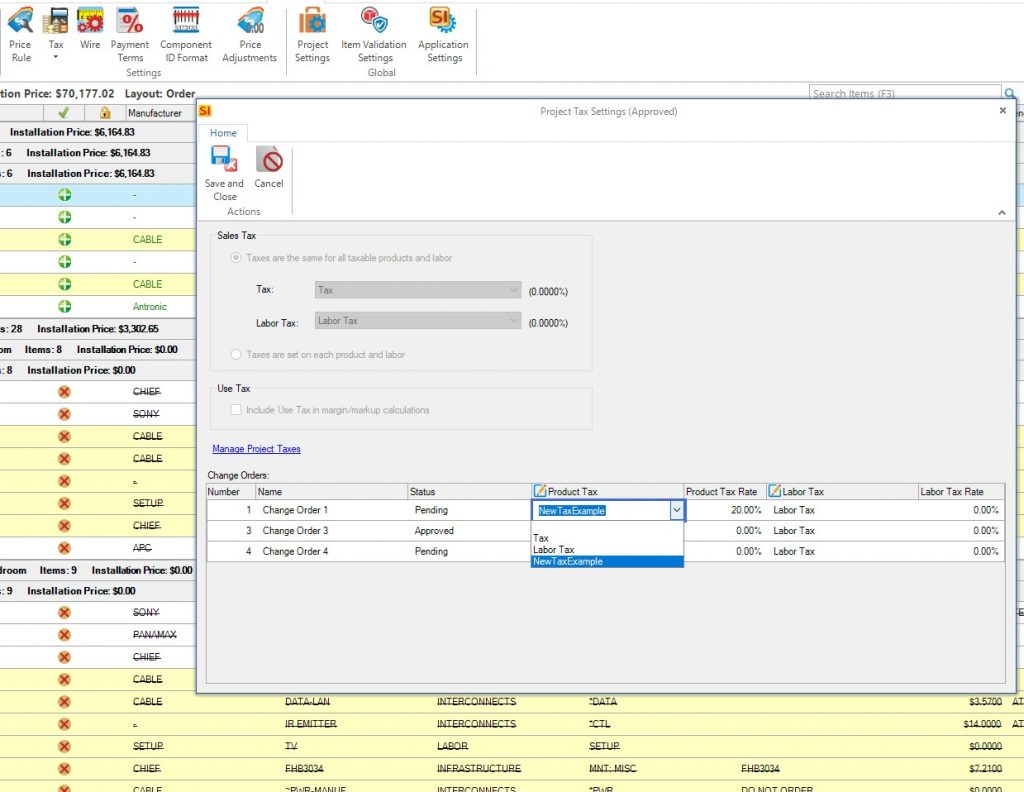Click the green plus icon on the Antronic row
Viewport: 1024px width, 792px height.
tap(64, 306)
